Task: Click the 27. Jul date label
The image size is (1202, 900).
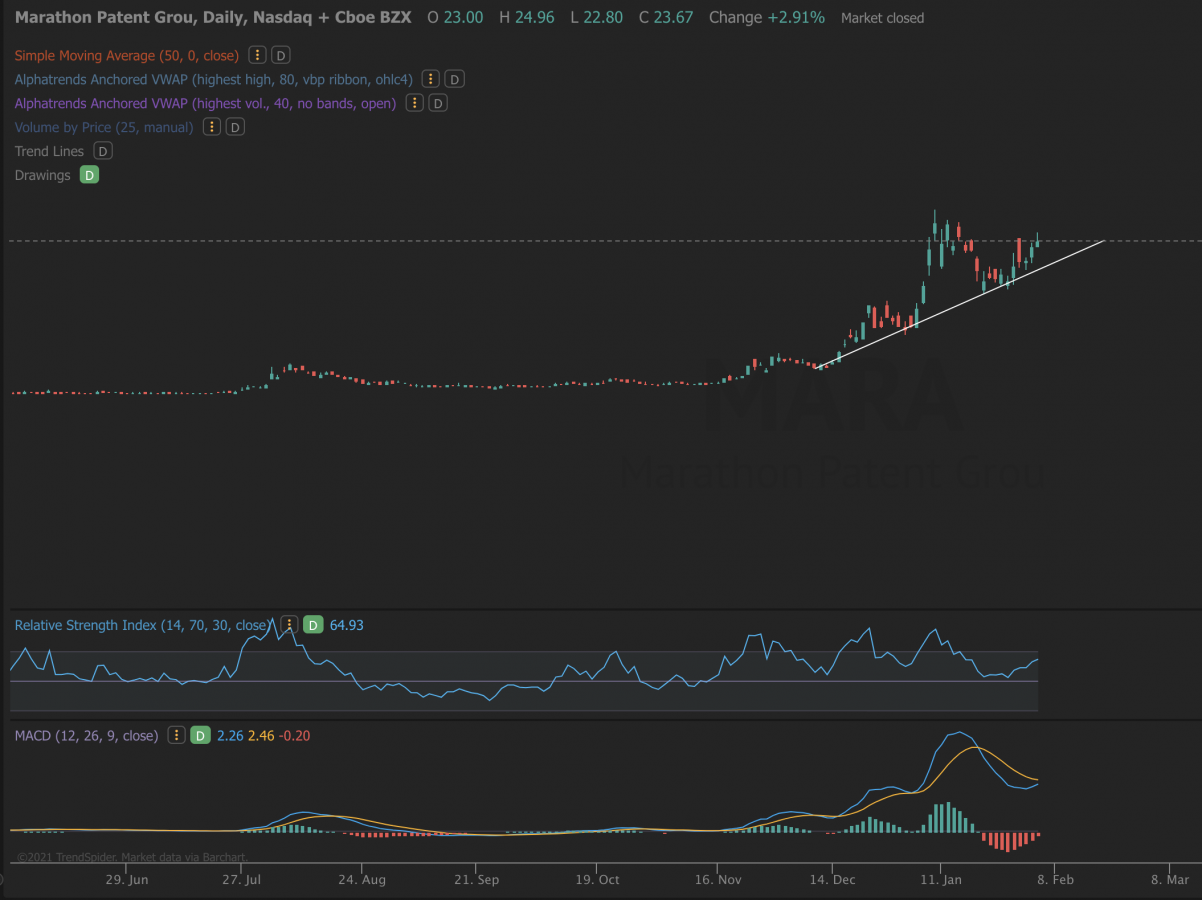Action: point(240,880)
